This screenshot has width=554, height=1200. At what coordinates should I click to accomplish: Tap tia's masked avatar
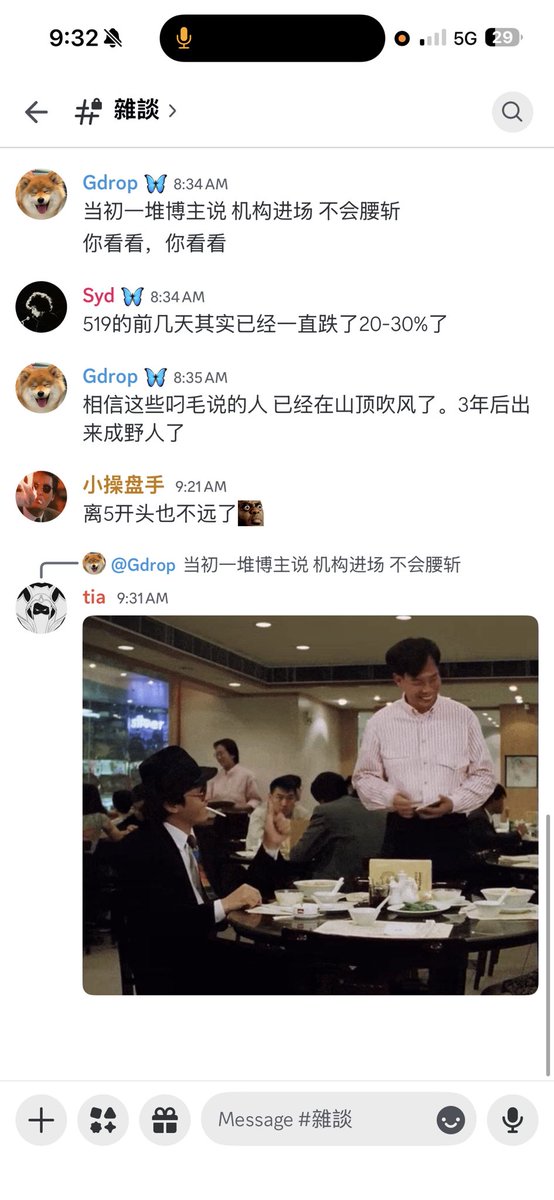click(41, 608)
